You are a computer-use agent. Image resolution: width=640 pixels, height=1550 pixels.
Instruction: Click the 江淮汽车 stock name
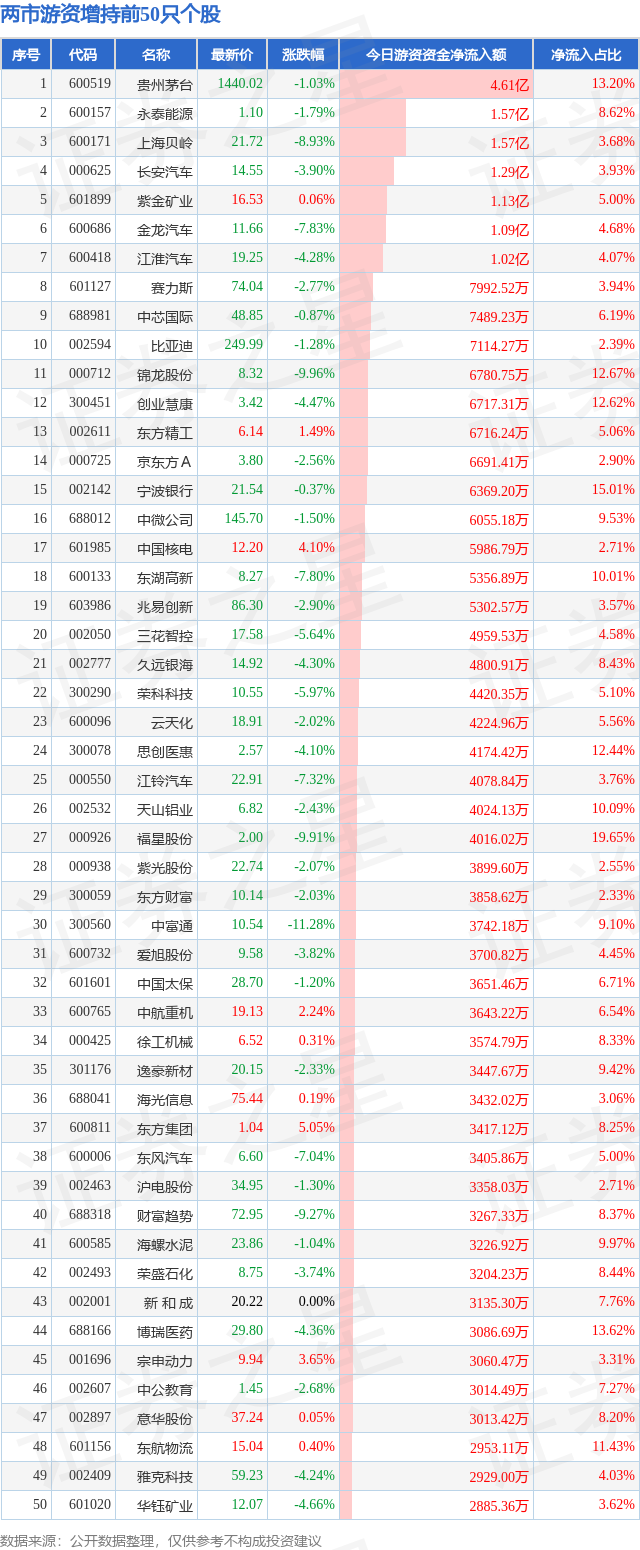(165, 259)
